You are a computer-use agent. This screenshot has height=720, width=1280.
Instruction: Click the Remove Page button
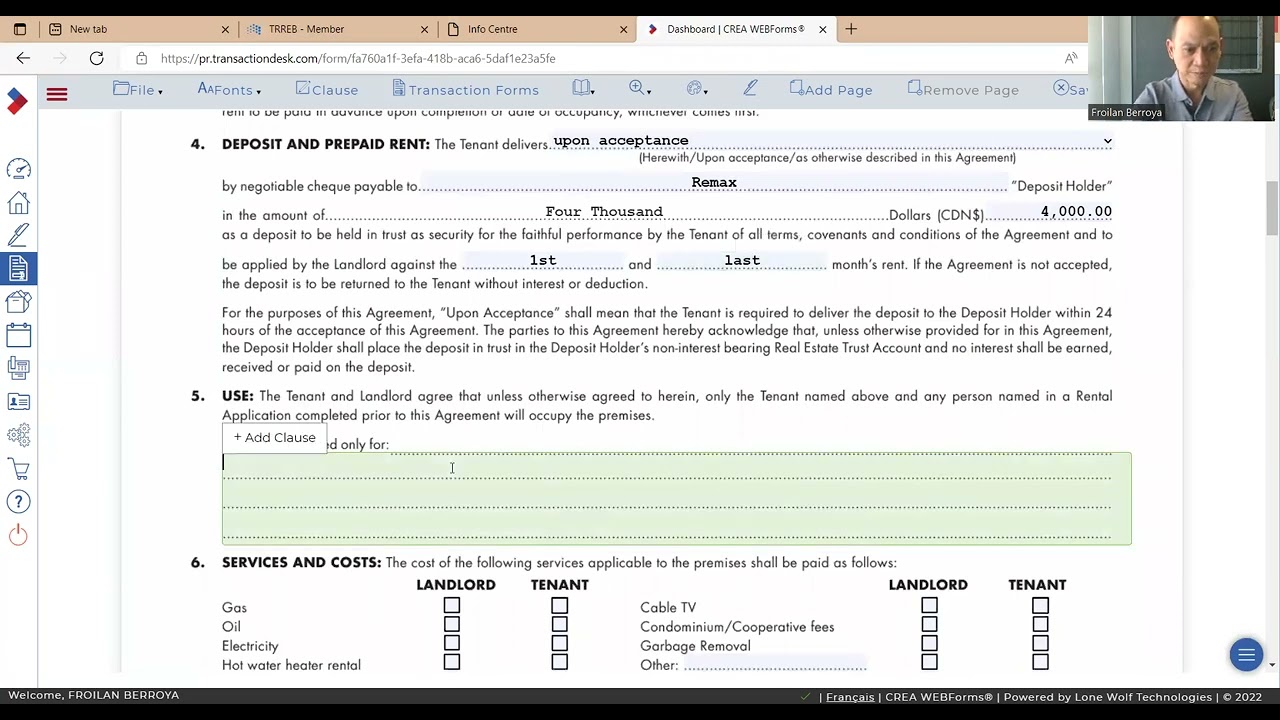963,90
